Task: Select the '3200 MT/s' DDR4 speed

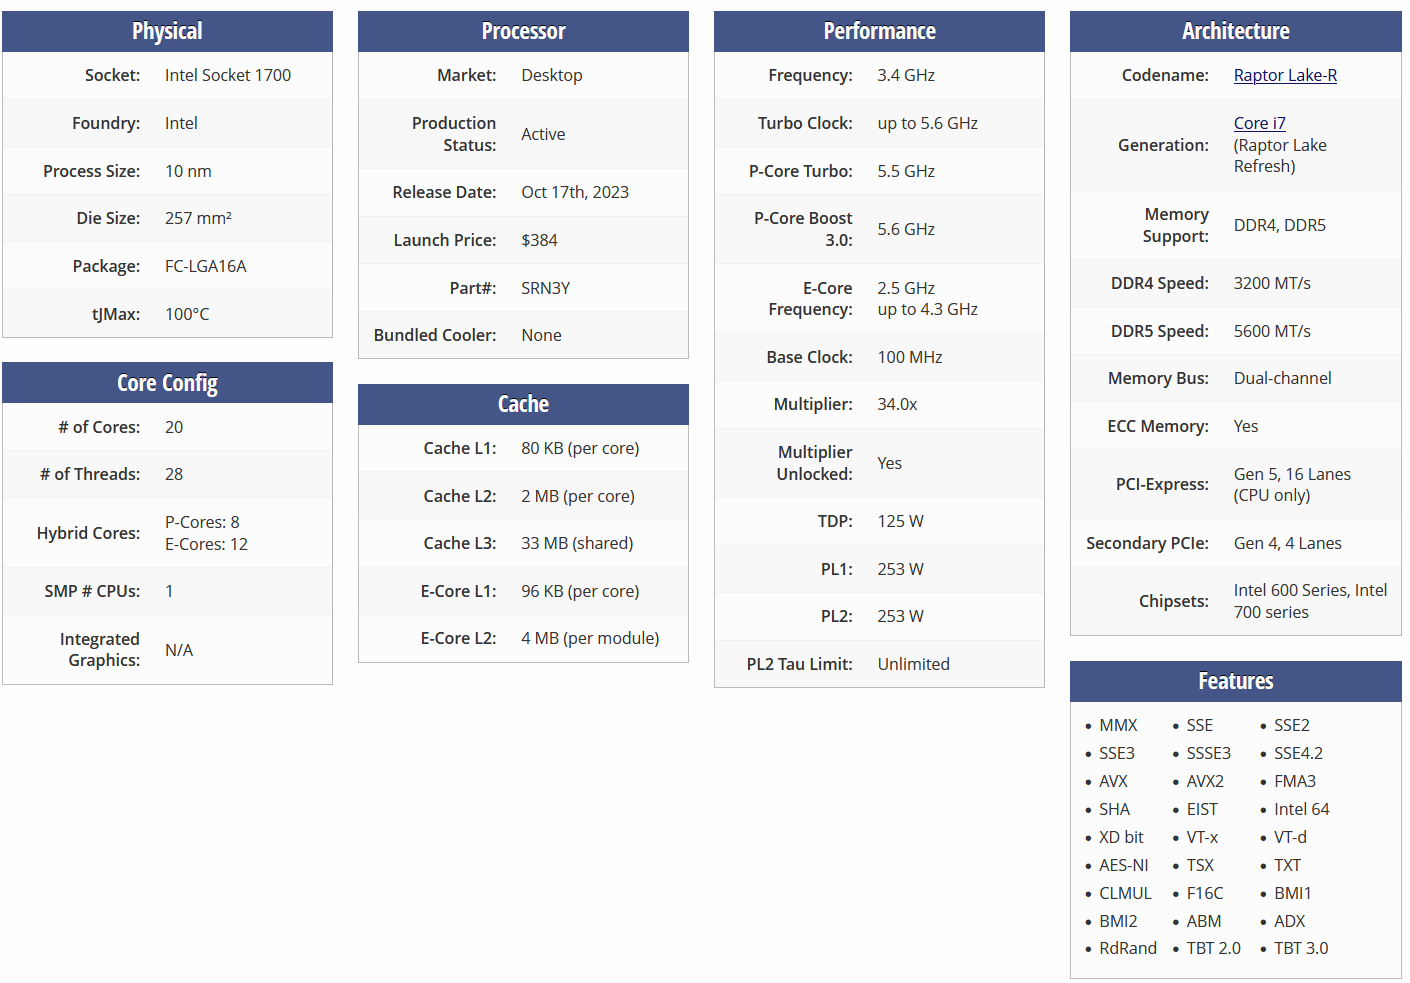Action: [x=1272, y=283]
